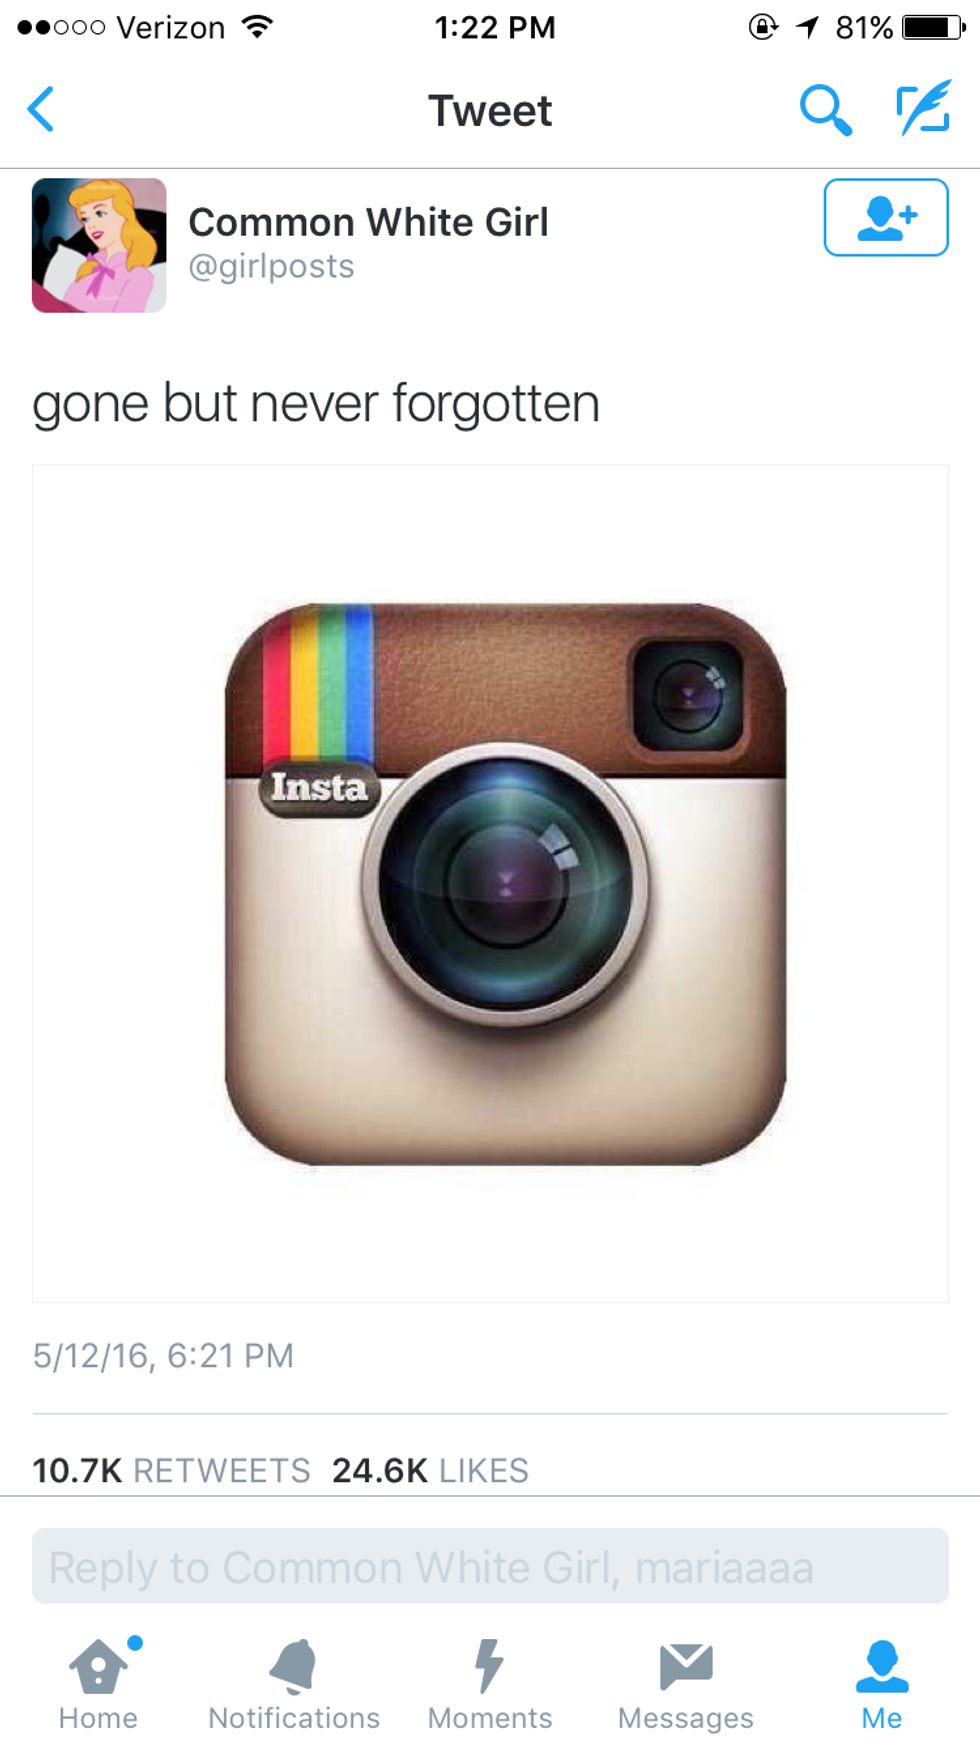Tap the Reply to Common White Girl field

click(490, 1566)
